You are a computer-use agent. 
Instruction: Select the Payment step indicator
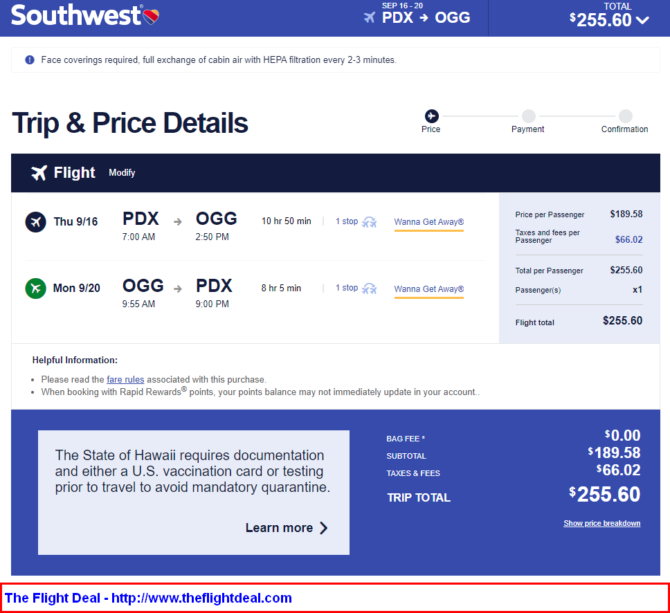click(x=529, y=116)
